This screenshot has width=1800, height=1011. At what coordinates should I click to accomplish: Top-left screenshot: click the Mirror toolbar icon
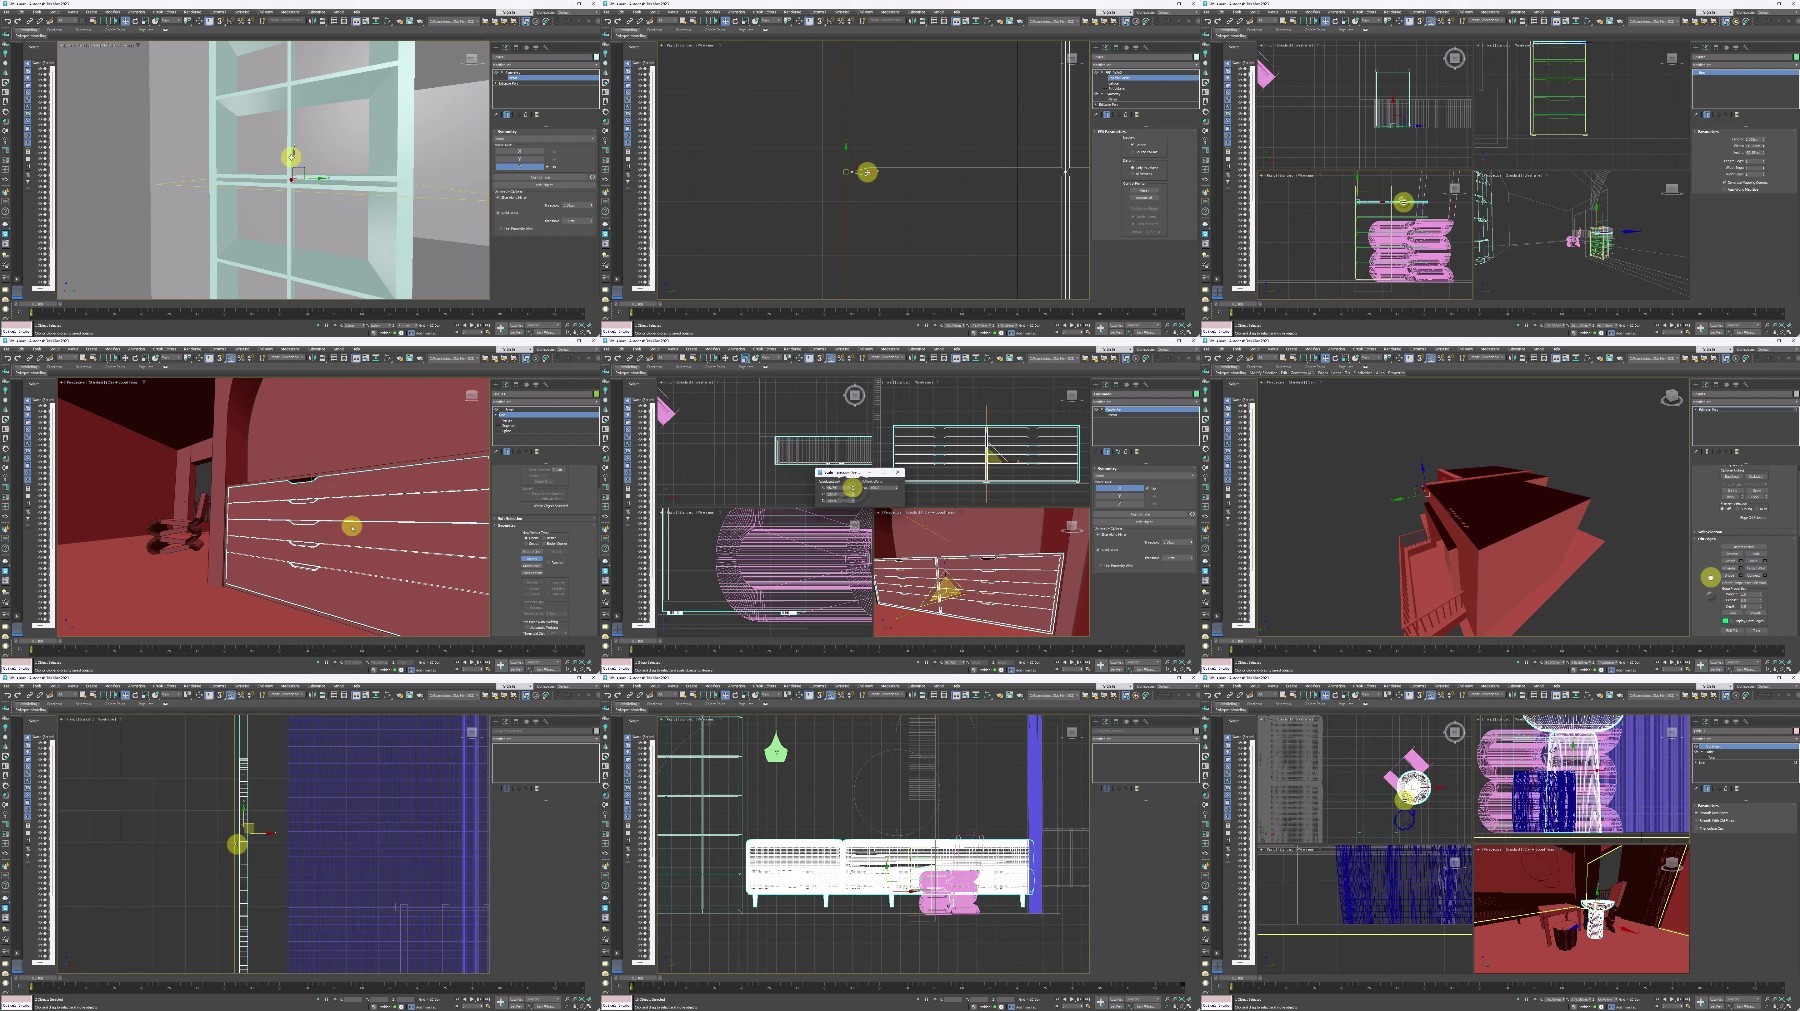click(x=312, y=21)
